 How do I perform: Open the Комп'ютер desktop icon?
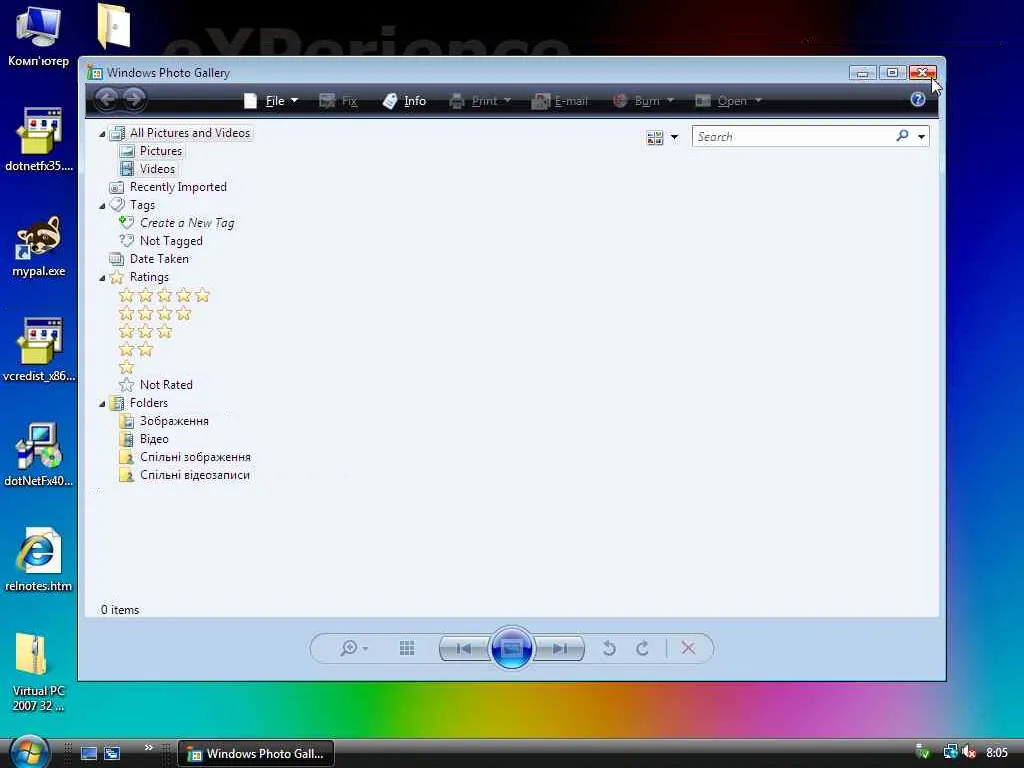pyautogui.click(x=39, y=36)
